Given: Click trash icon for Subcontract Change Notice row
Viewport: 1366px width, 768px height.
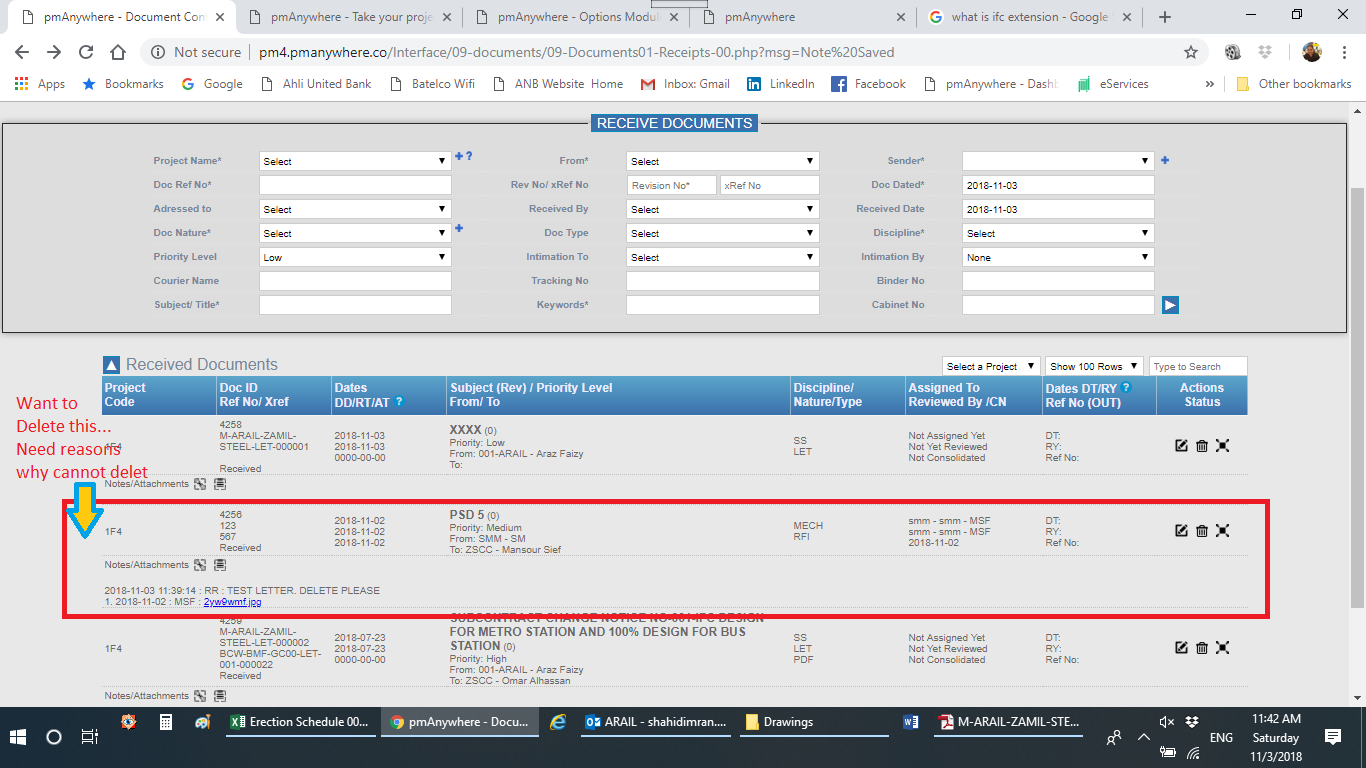Looking at the screenshot, I should [1201, 648].
